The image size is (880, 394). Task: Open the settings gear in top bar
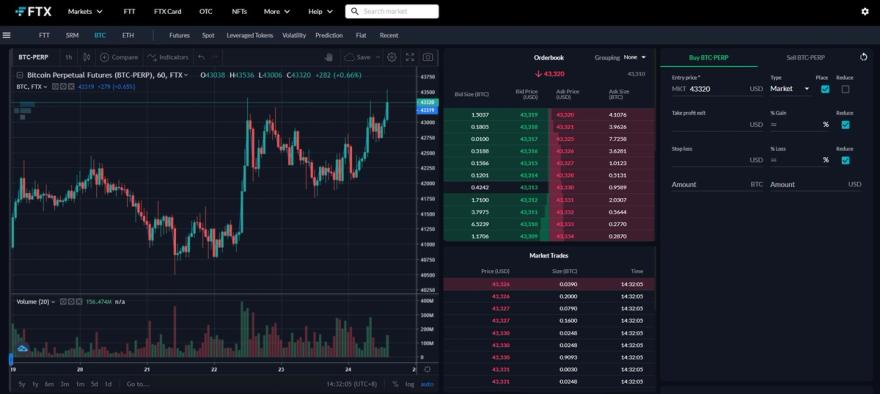coord(864,11)
